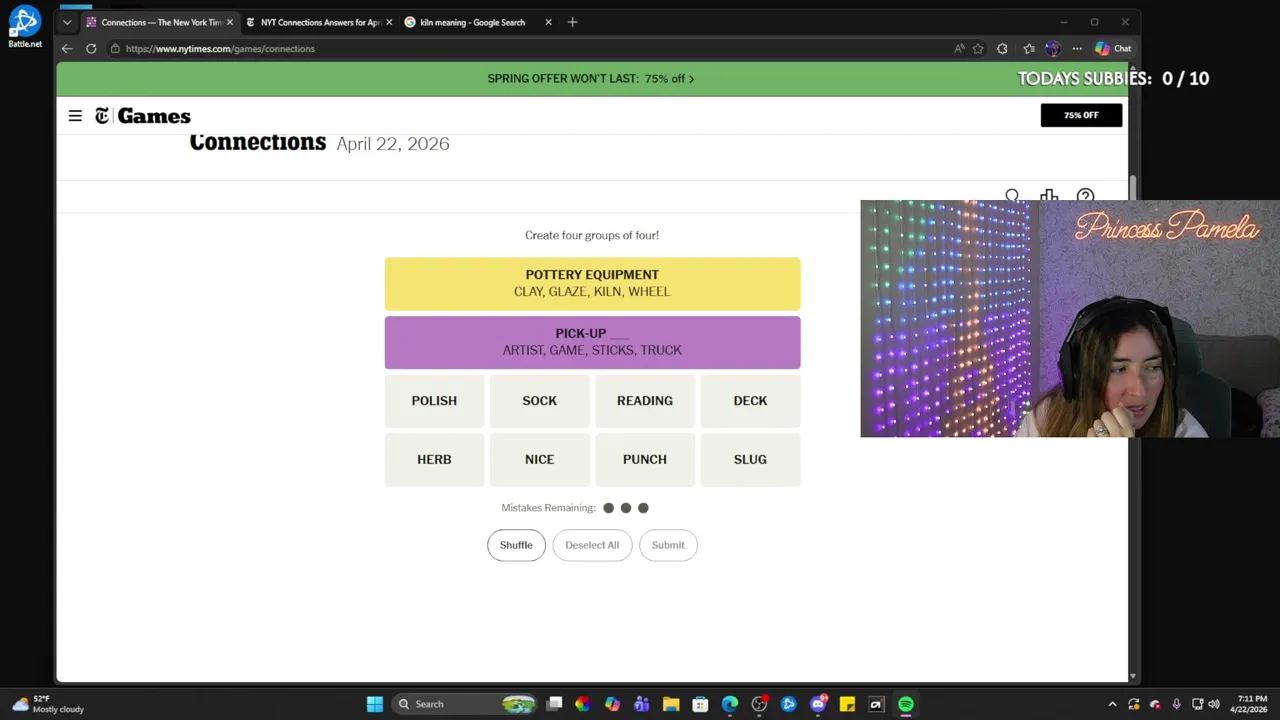The image size is (1280, 720).
Task: Open Copilot Chat in the browser toolbar
Action: click(1113, 48)
